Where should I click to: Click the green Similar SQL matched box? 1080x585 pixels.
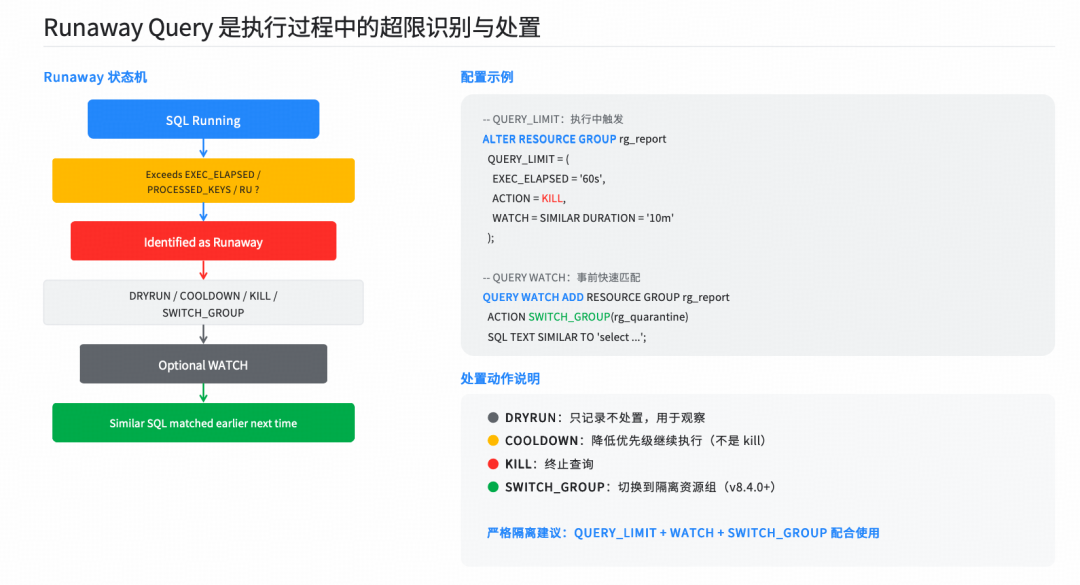tap(203, 422)
